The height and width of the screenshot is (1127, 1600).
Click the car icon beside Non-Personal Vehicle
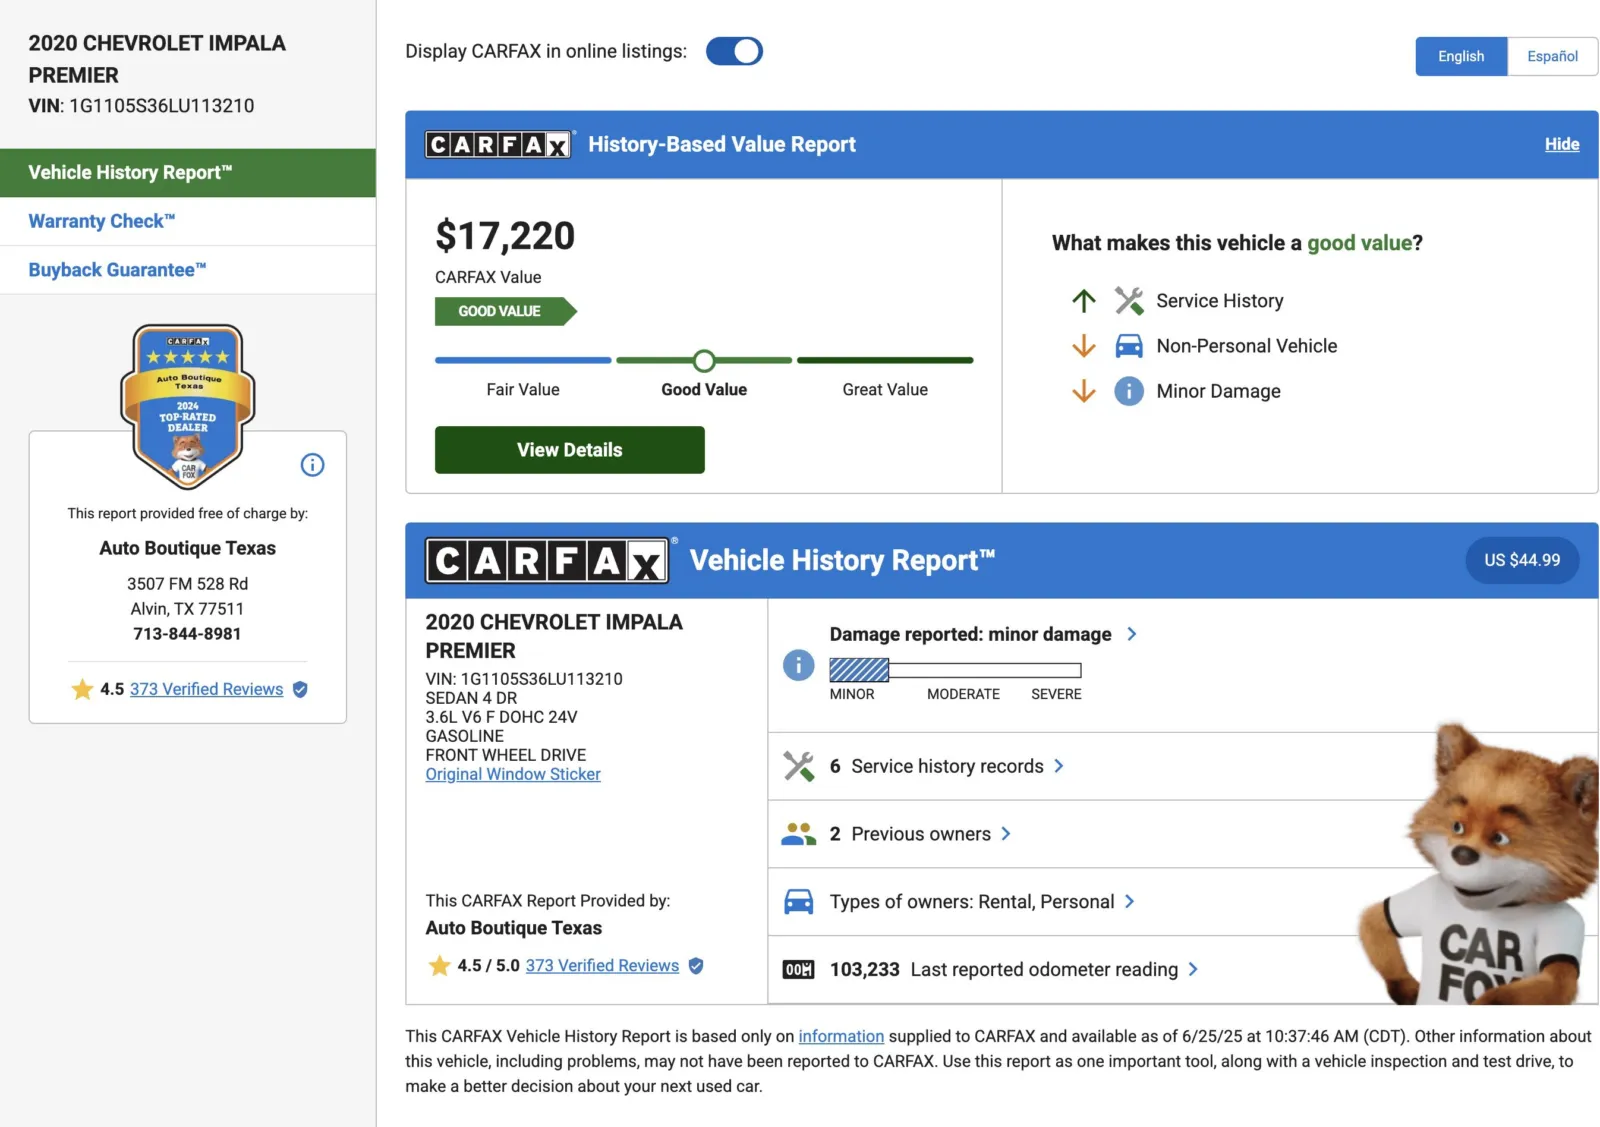pyautogui.click(x=1129, y=346)
